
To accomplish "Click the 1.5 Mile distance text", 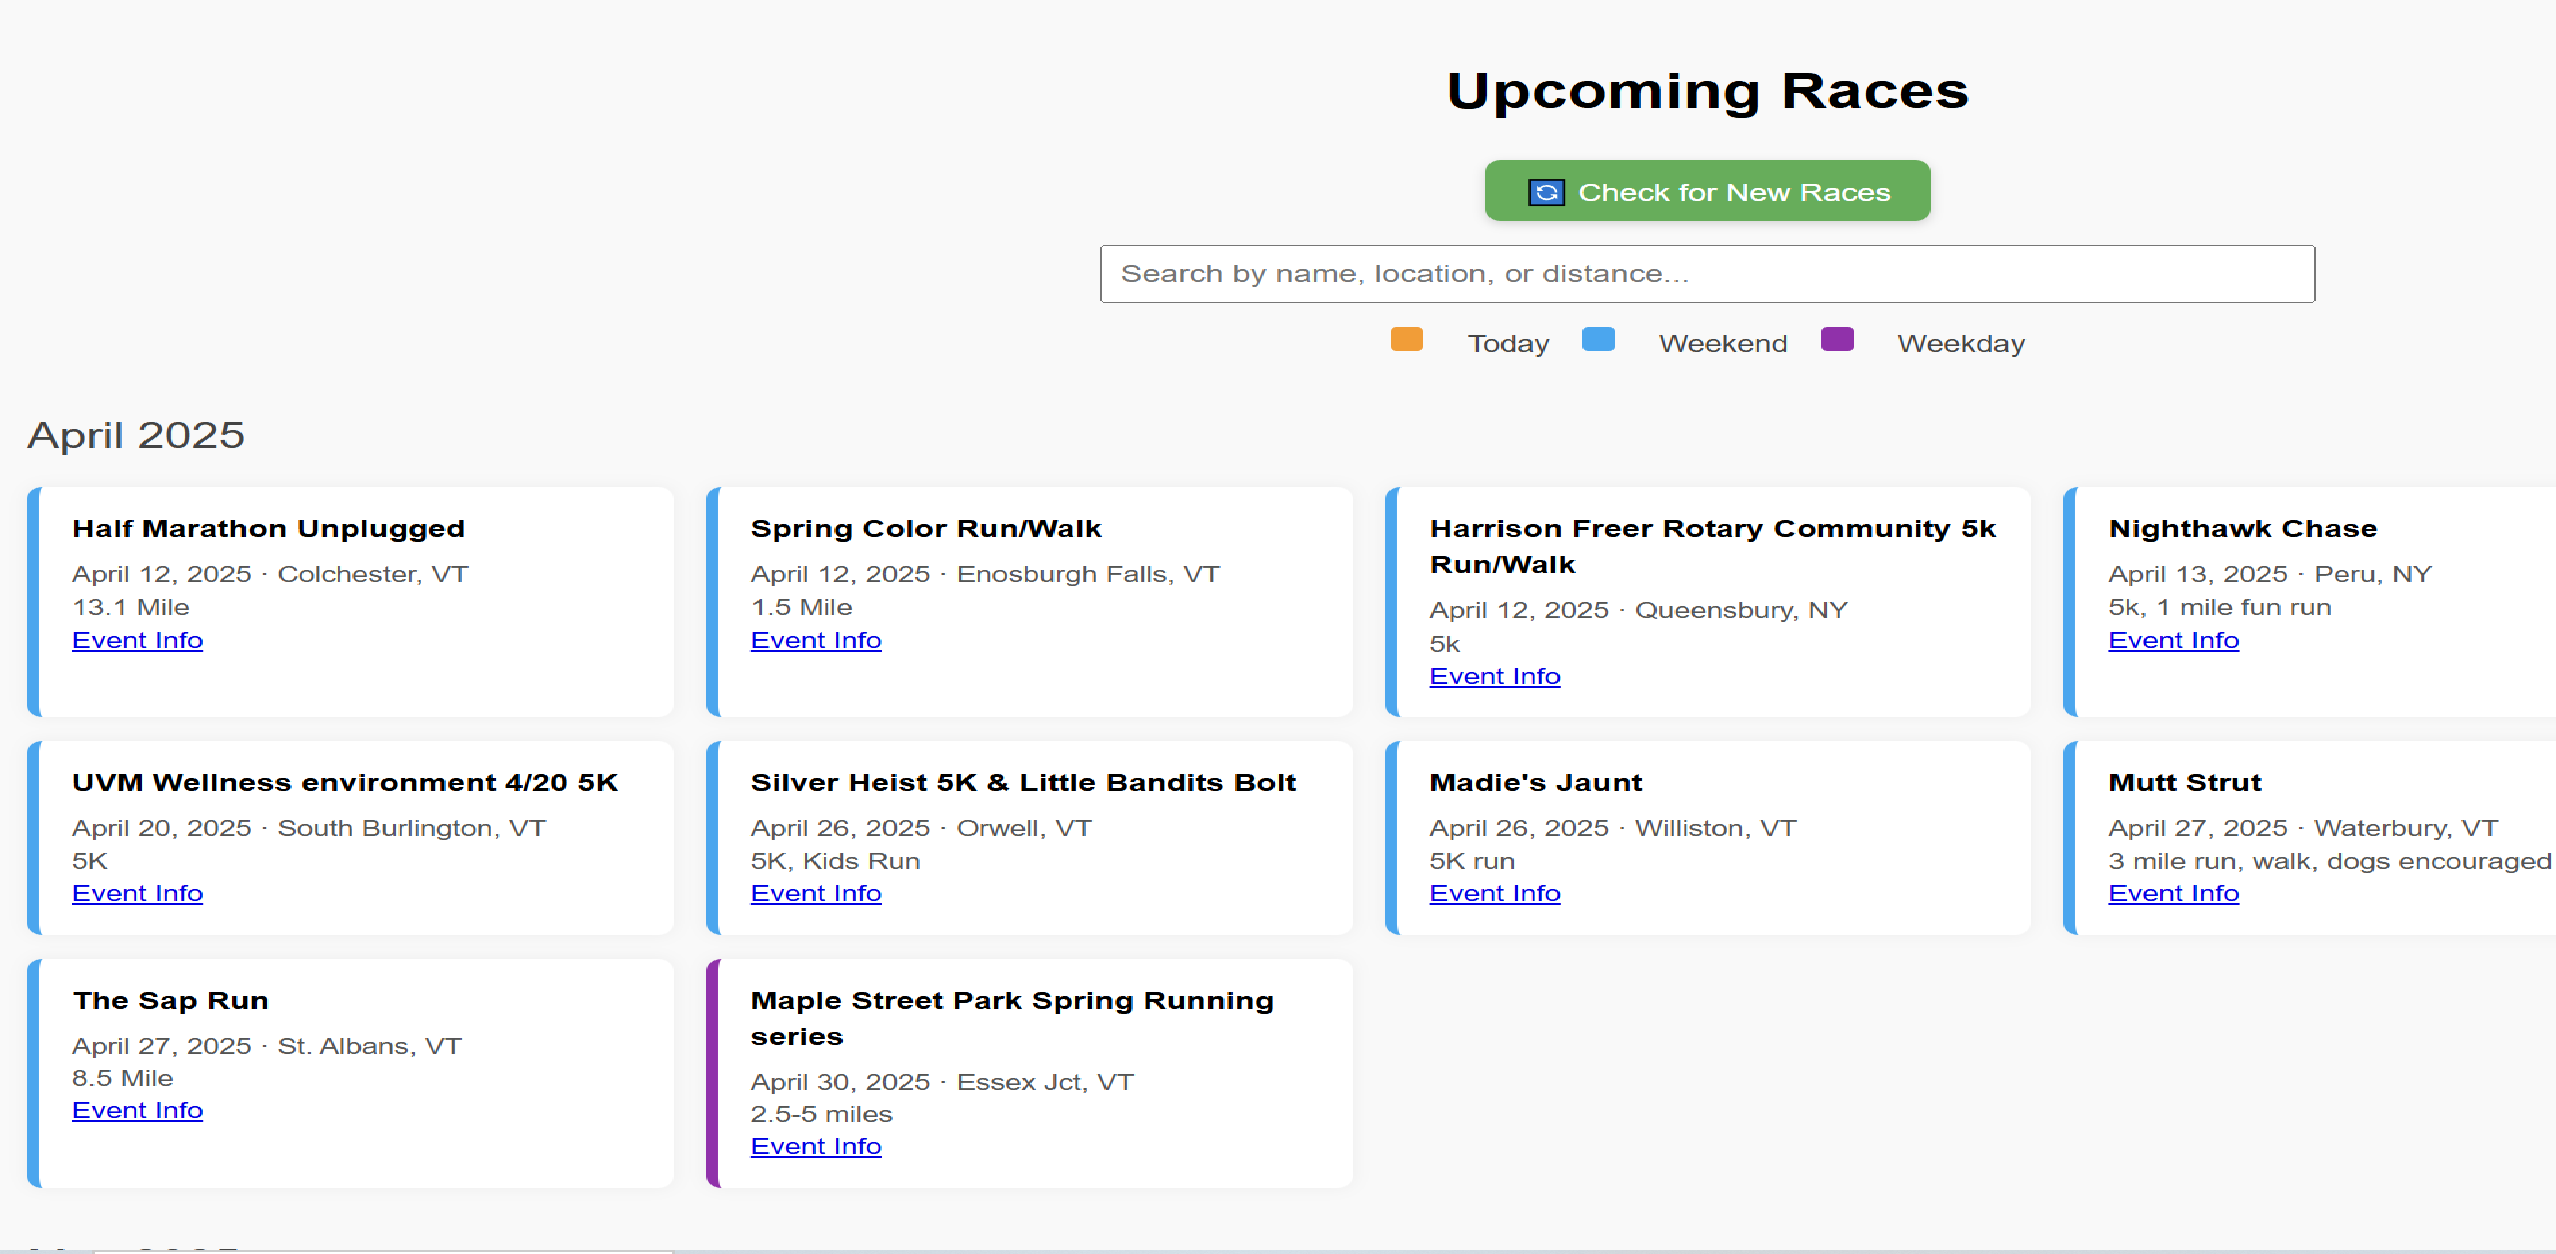I will [x=802, y=607].
